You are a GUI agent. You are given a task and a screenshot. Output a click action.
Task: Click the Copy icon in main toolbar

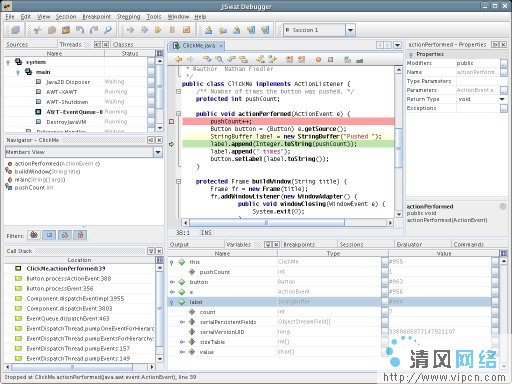coord(52,30)
